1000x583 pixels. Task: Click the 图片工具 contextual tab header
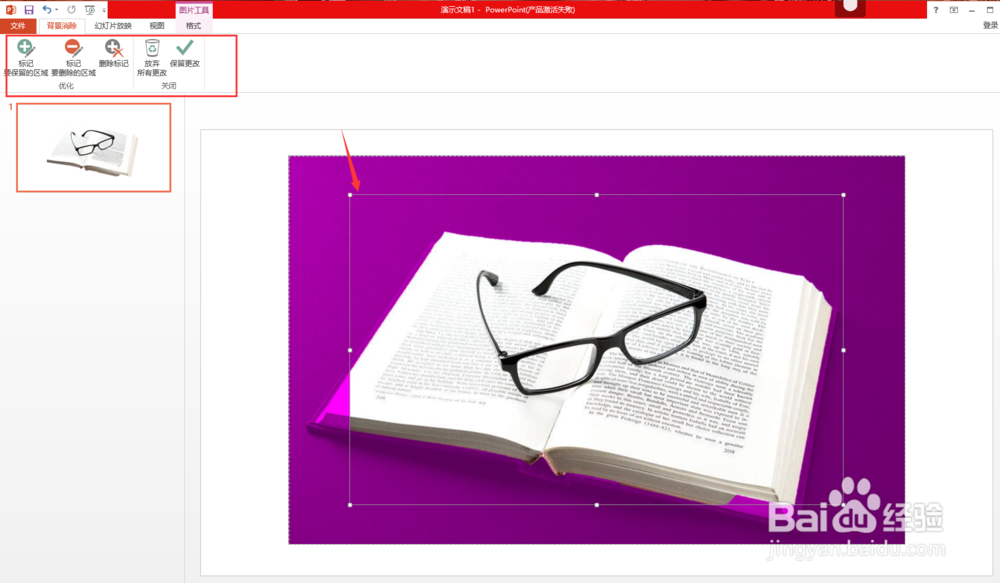tap(193, 10)
